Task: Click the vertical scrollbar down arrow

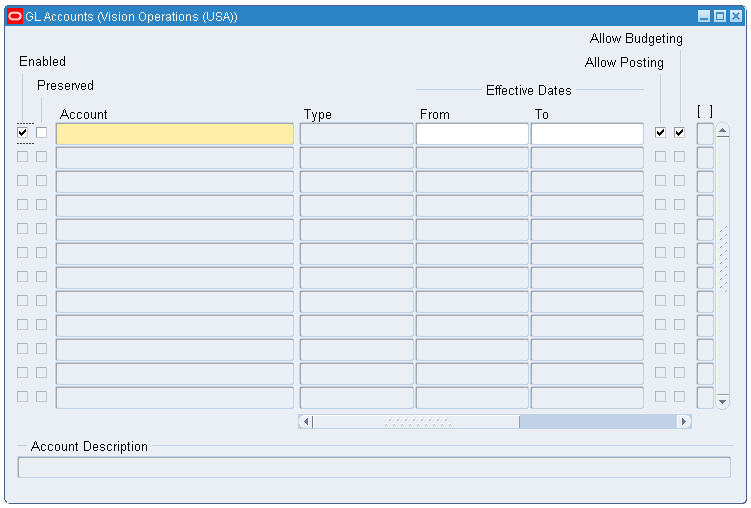Action: pyautogui.click(x=723, y=402)
